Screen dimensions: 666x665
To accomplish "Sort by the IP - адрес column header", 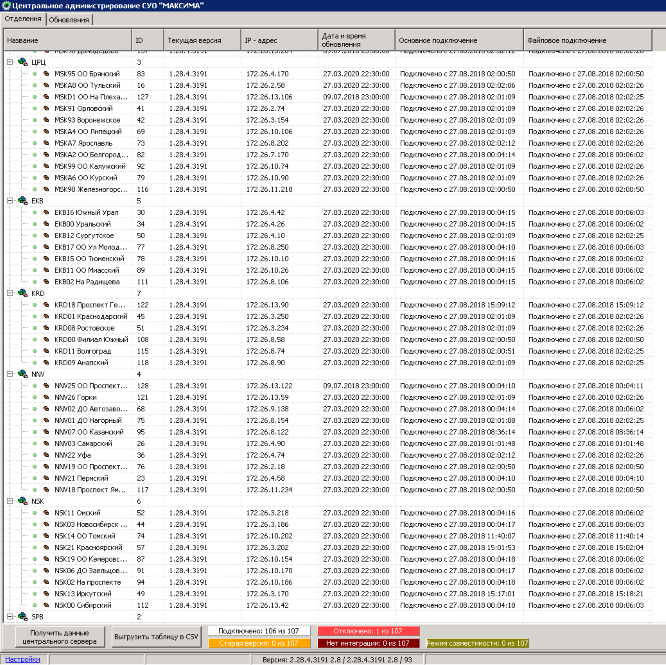I will tap(279, 40).
